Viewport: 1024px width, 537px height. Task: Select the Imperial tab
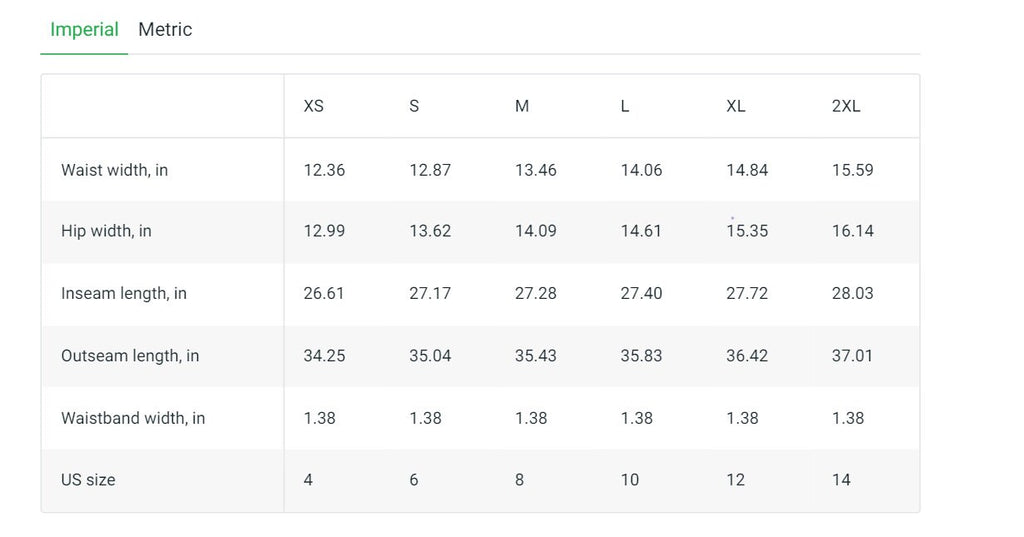point(84,30)
